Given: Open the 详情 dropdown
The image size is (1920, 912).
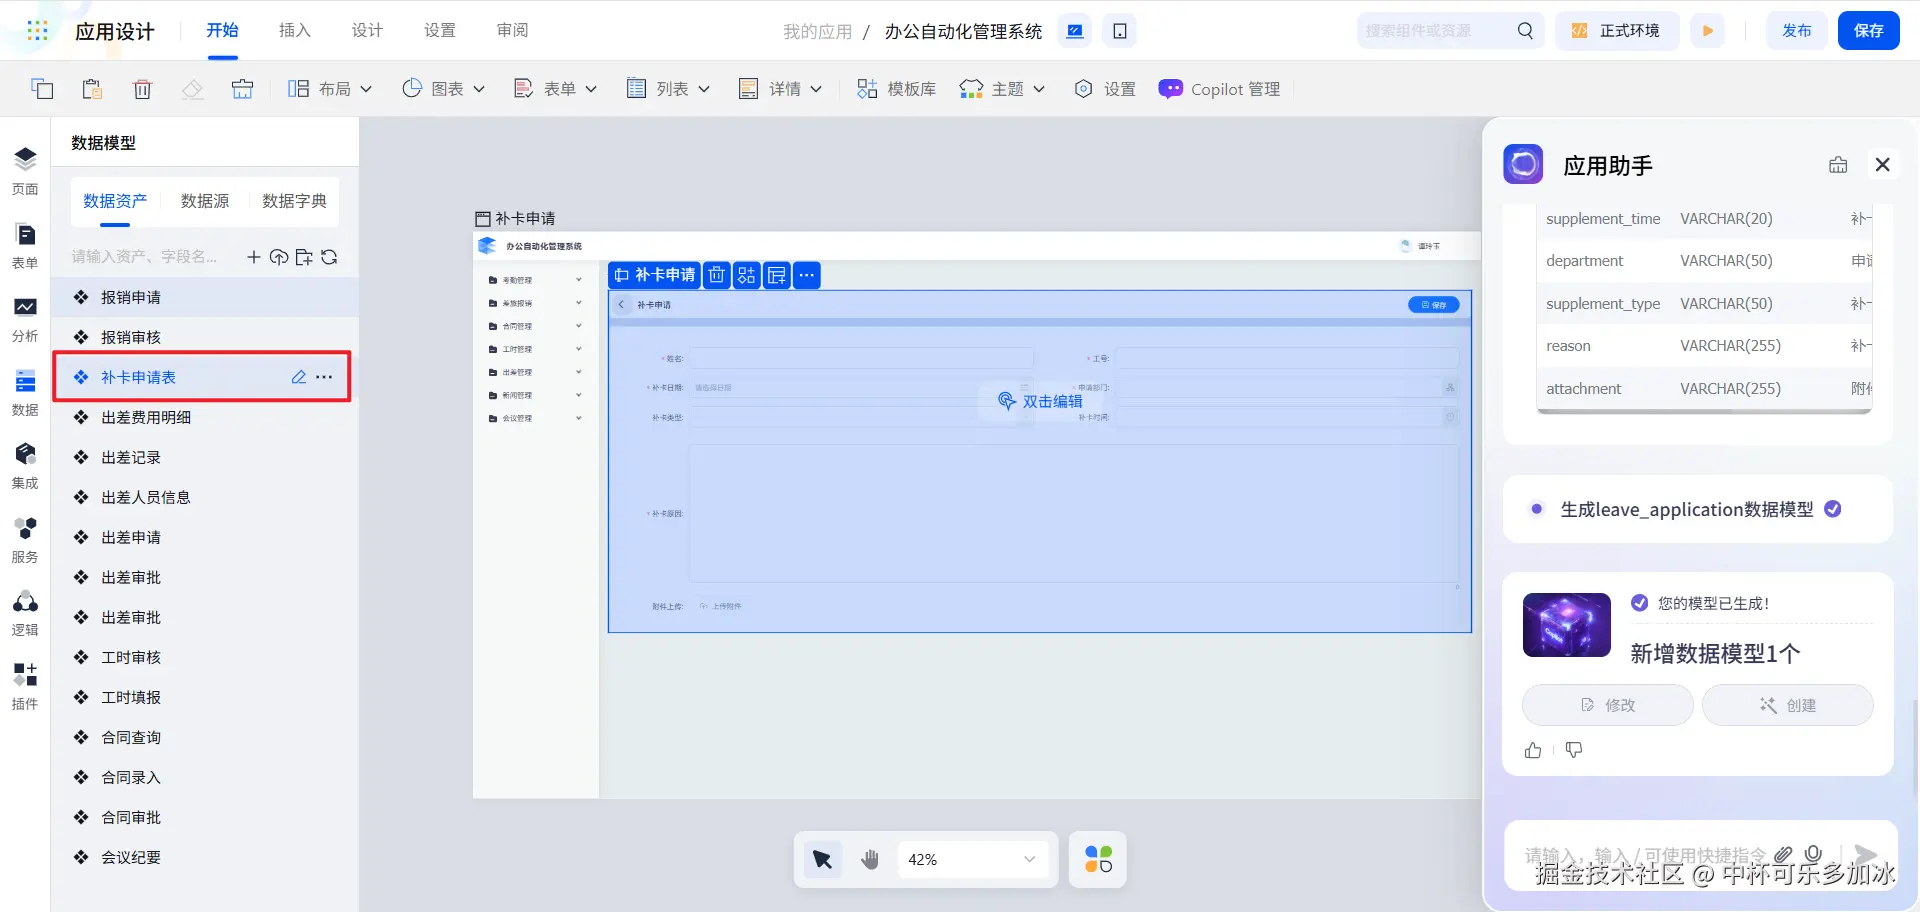Looking at the screenshot, I should 780,89.
